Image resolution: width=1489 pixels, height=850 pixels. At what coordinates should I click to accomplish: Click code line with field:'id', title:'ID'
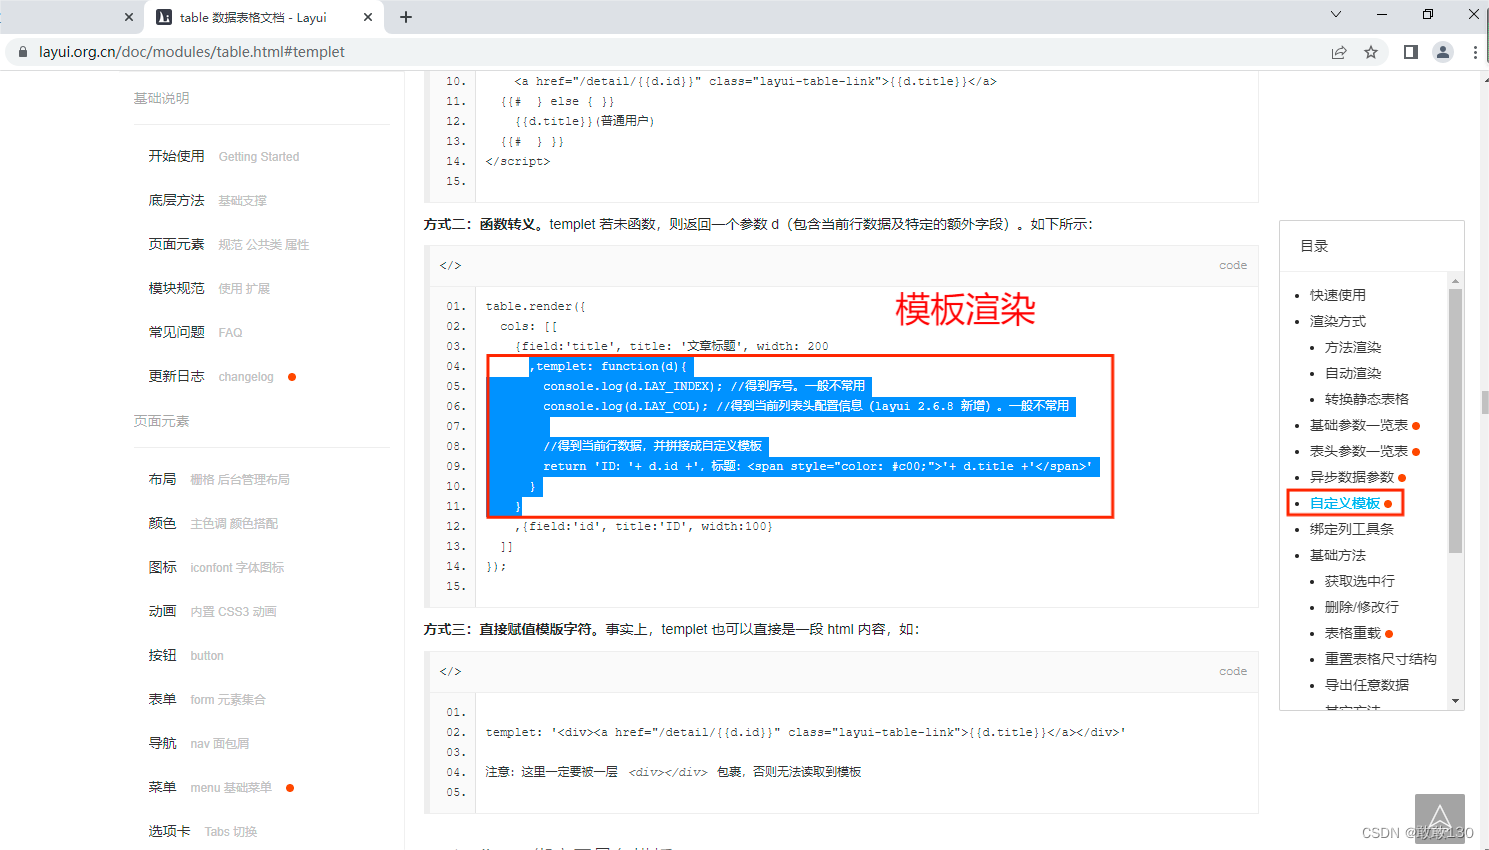click(643, 526)
